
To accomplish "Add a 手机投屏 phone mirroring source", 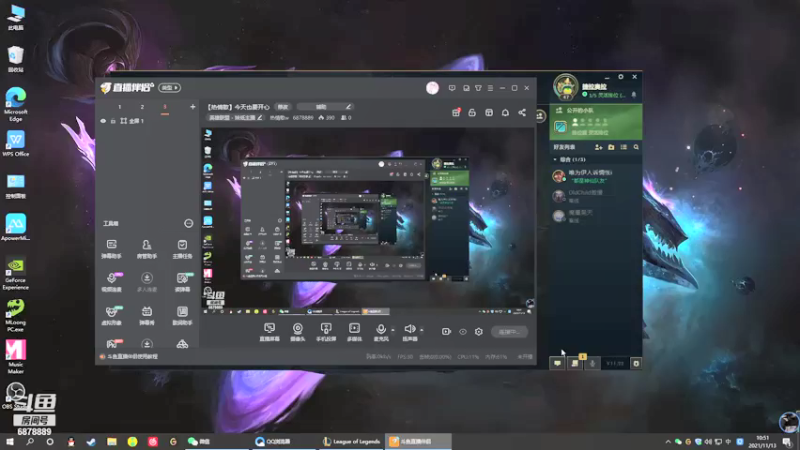I will click(326, 332).
